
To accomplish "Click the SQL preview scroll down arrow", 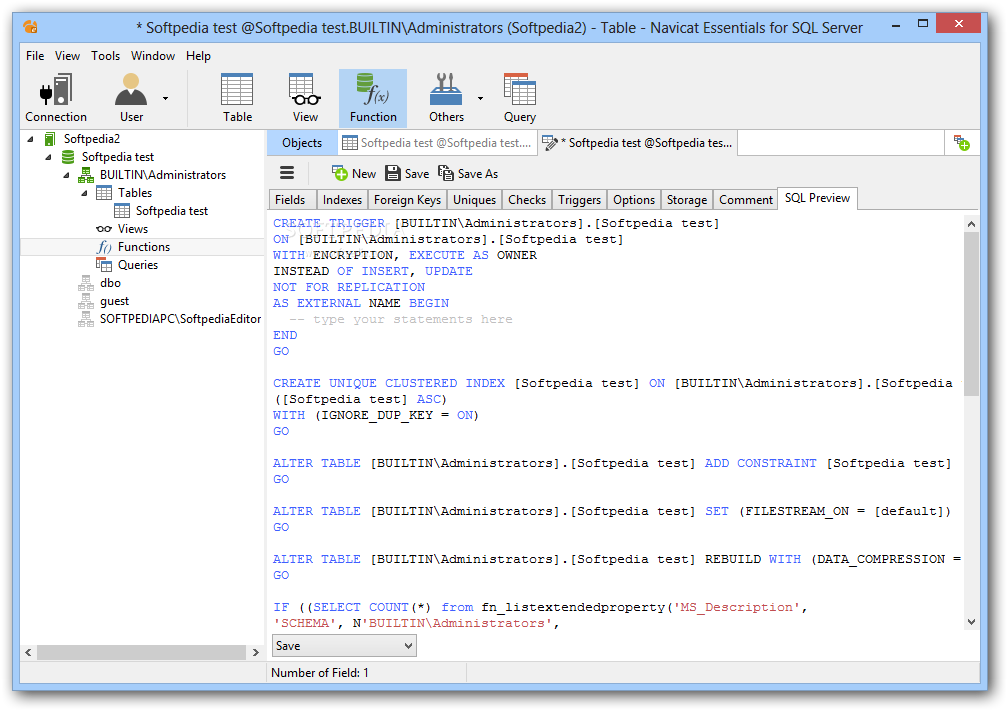I will (971, 622).
